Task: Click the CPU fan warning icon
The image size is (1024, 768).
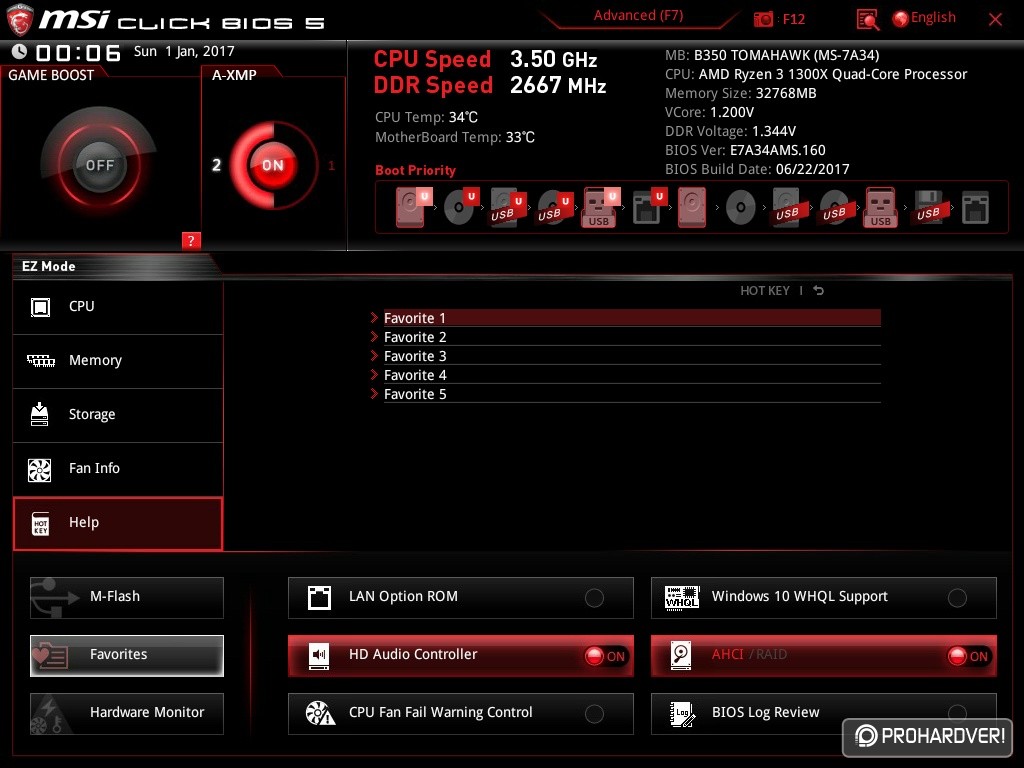Action: 321,713
